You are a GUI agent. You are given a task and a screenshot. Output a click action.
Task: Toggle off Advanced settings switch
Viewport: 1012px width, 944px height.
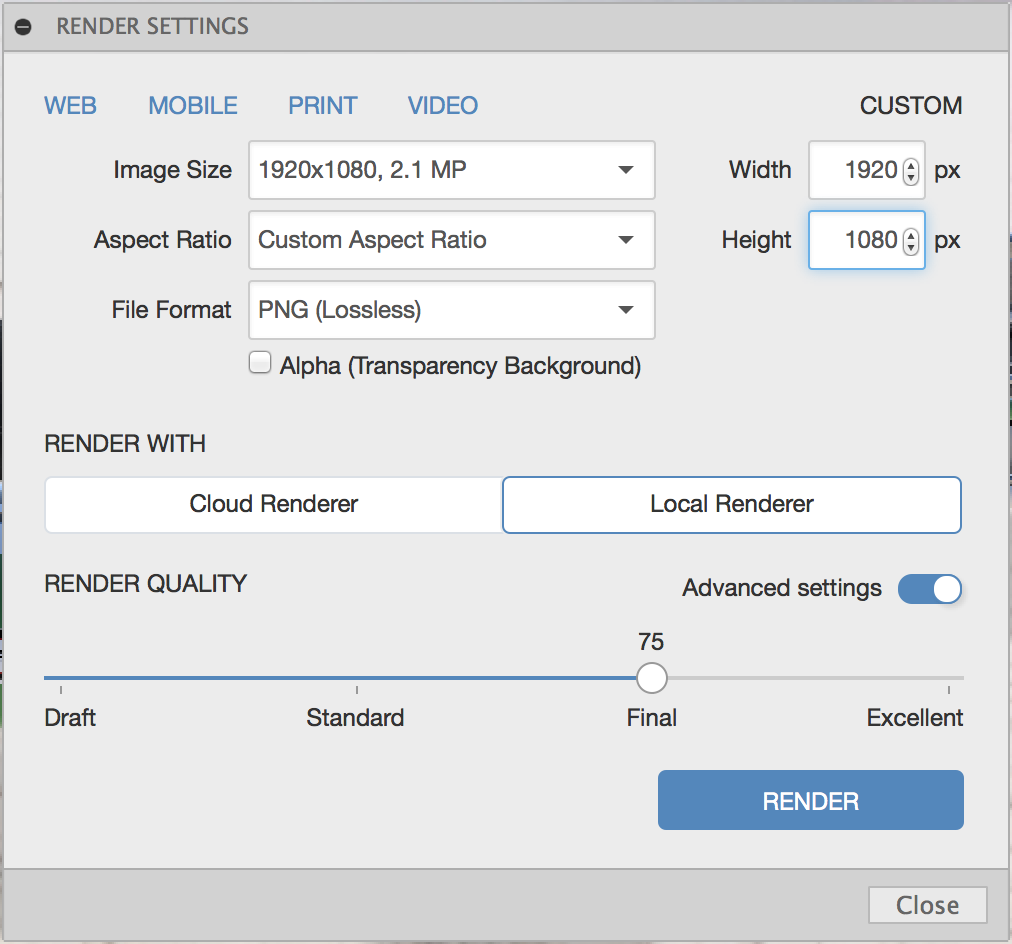(930, 588)
